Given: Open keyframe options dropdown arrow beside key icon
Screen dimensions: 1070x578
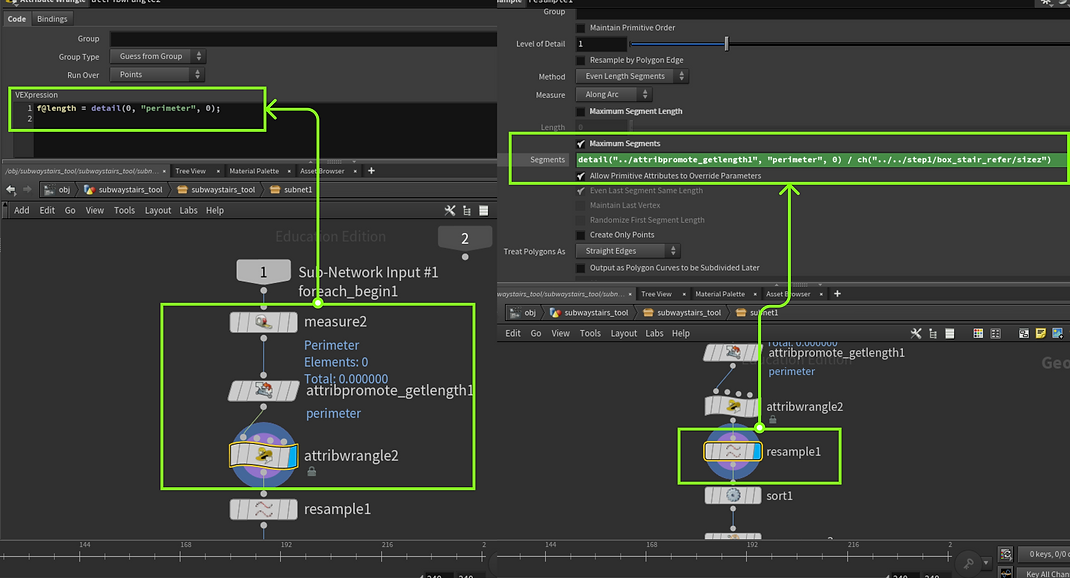Looking at the screenshot, I should click(986, 564).
